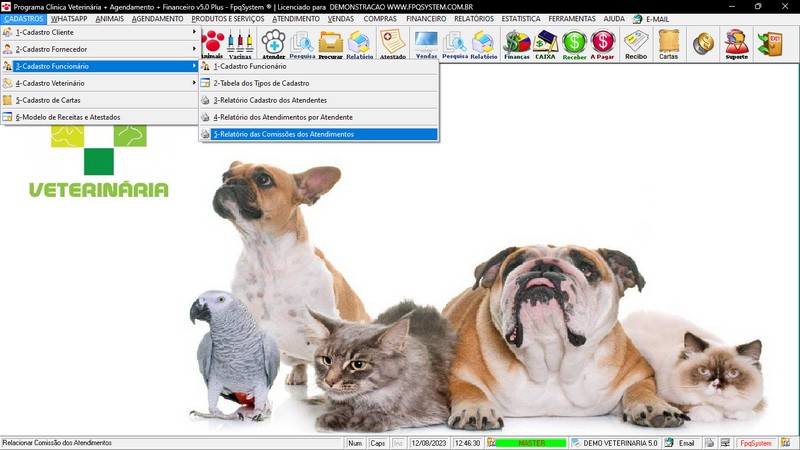Click the green Receber dollar icon
This screenshot has width=800, height=450.
(574, 44)
